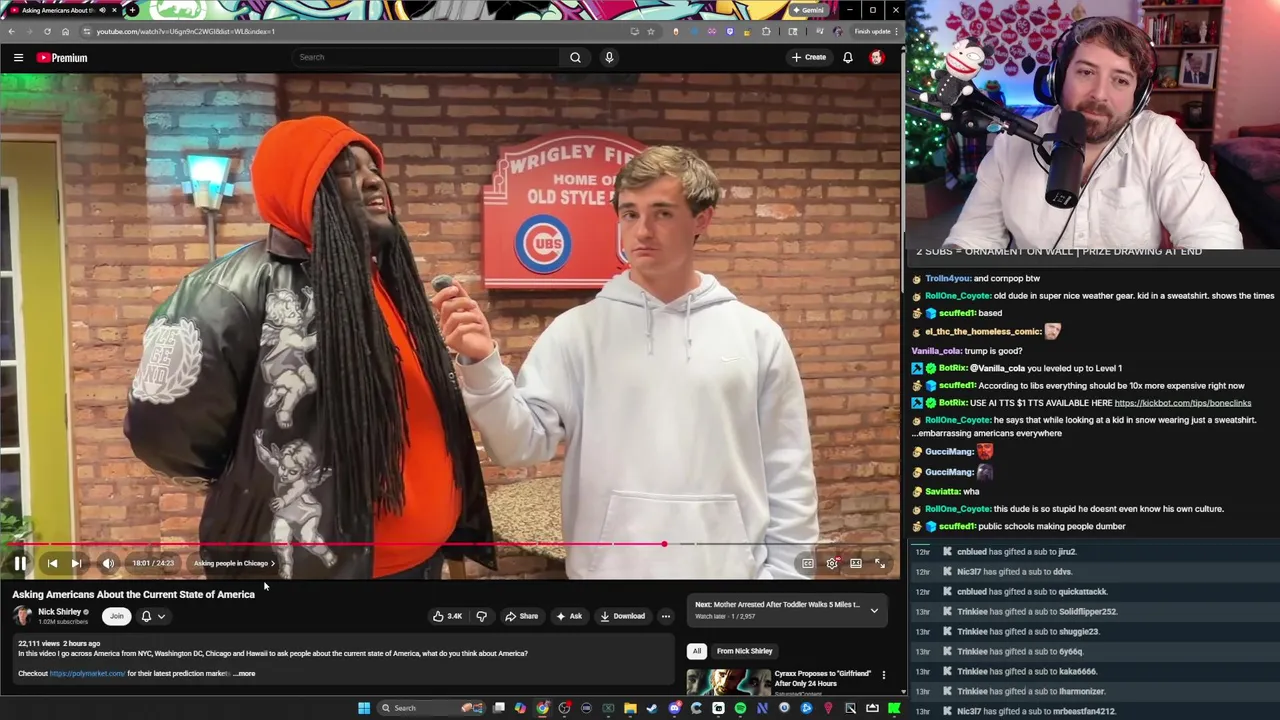Open a new browser tab
The height and width of the screenshot is (720, 1280).
point(132,10)
